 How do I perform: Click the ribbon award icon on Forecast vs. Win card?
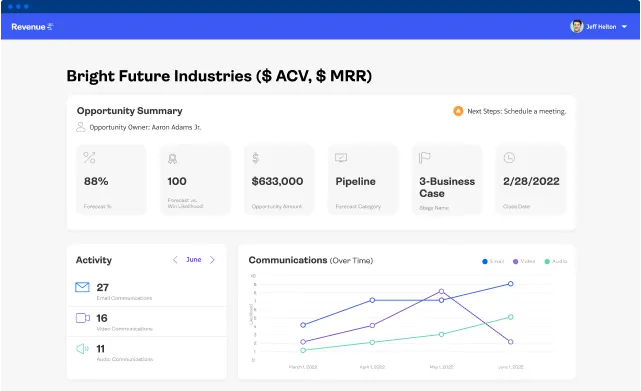(173, 159)
